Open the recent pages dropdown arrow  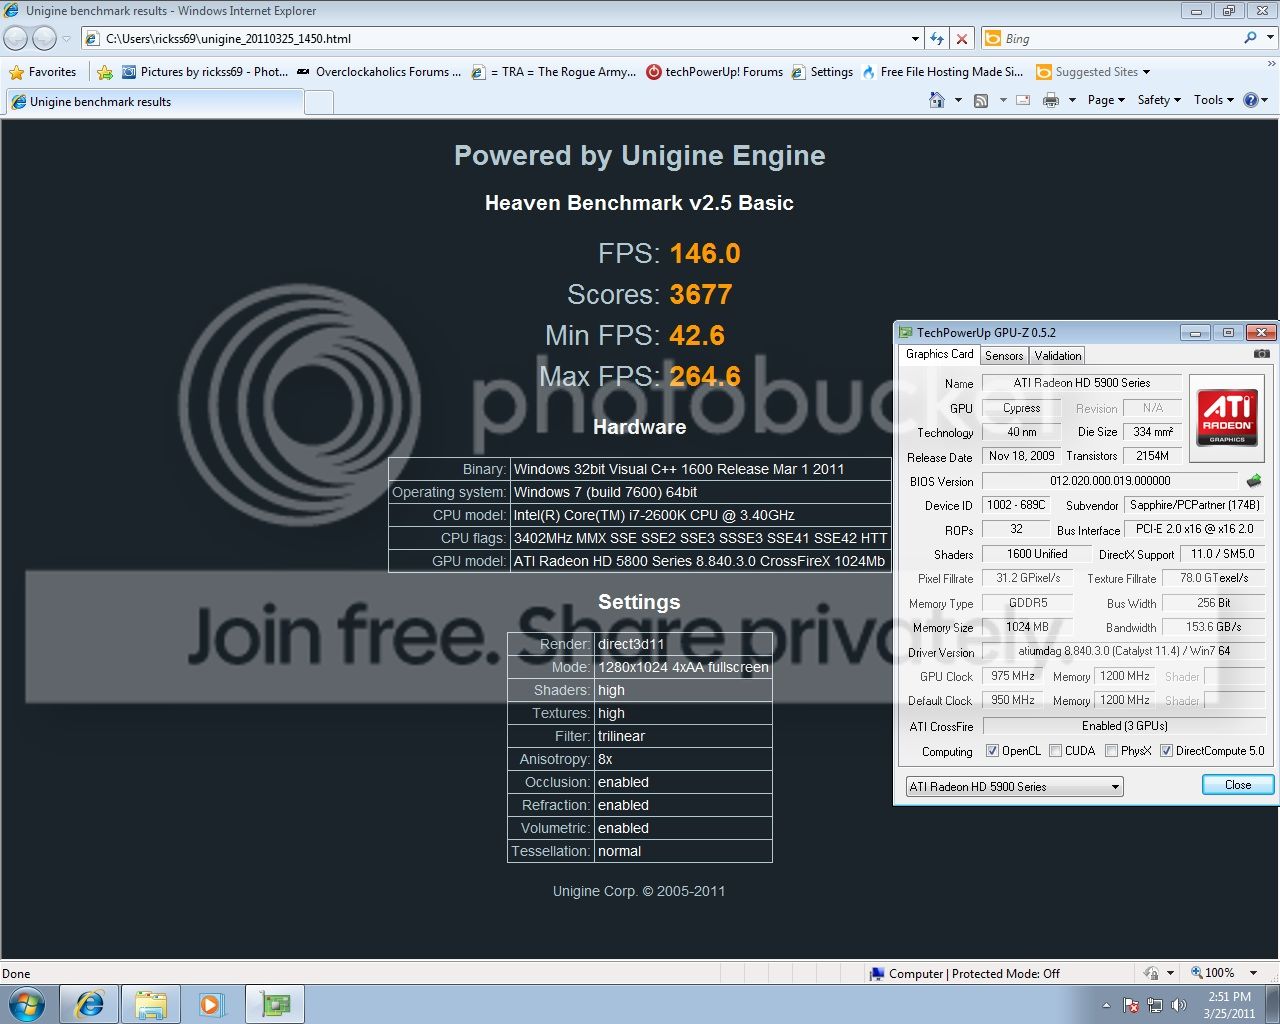67,39
